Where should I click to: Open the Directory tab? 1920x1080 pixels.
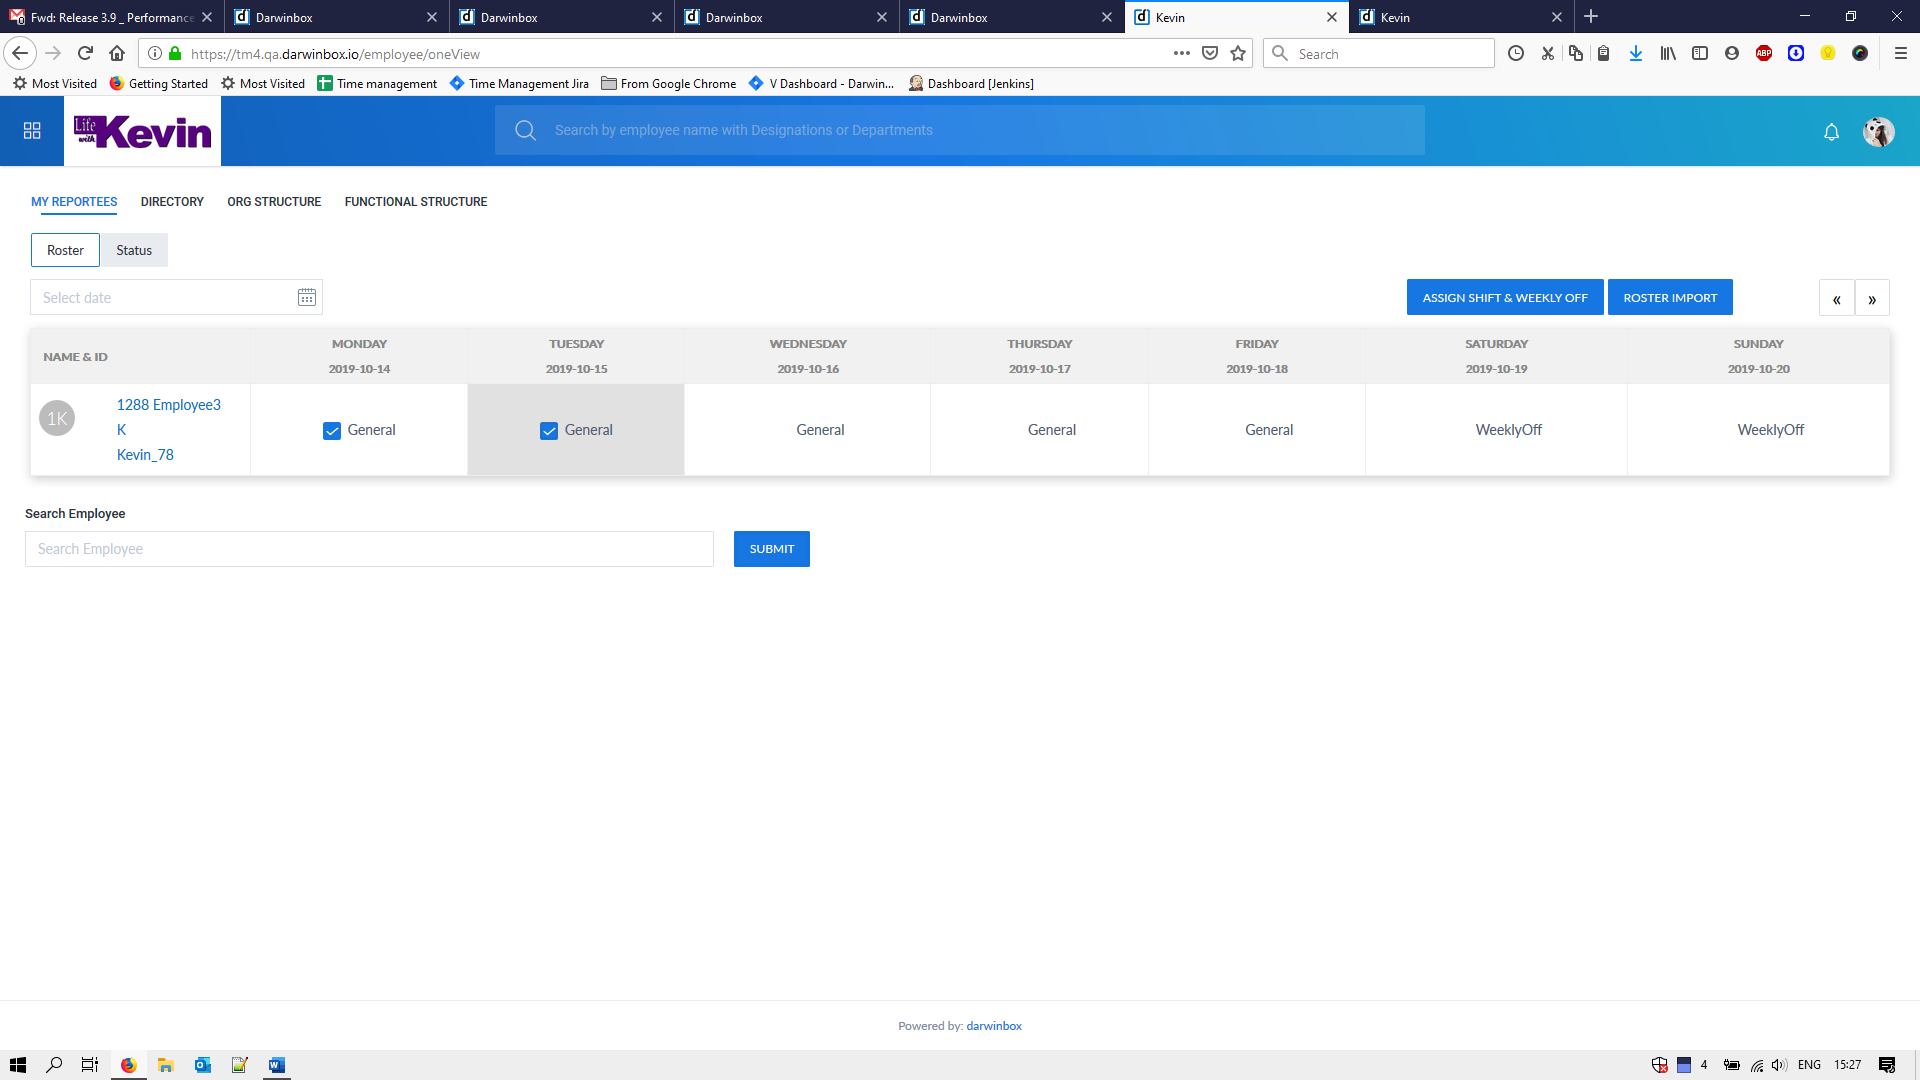172,202
